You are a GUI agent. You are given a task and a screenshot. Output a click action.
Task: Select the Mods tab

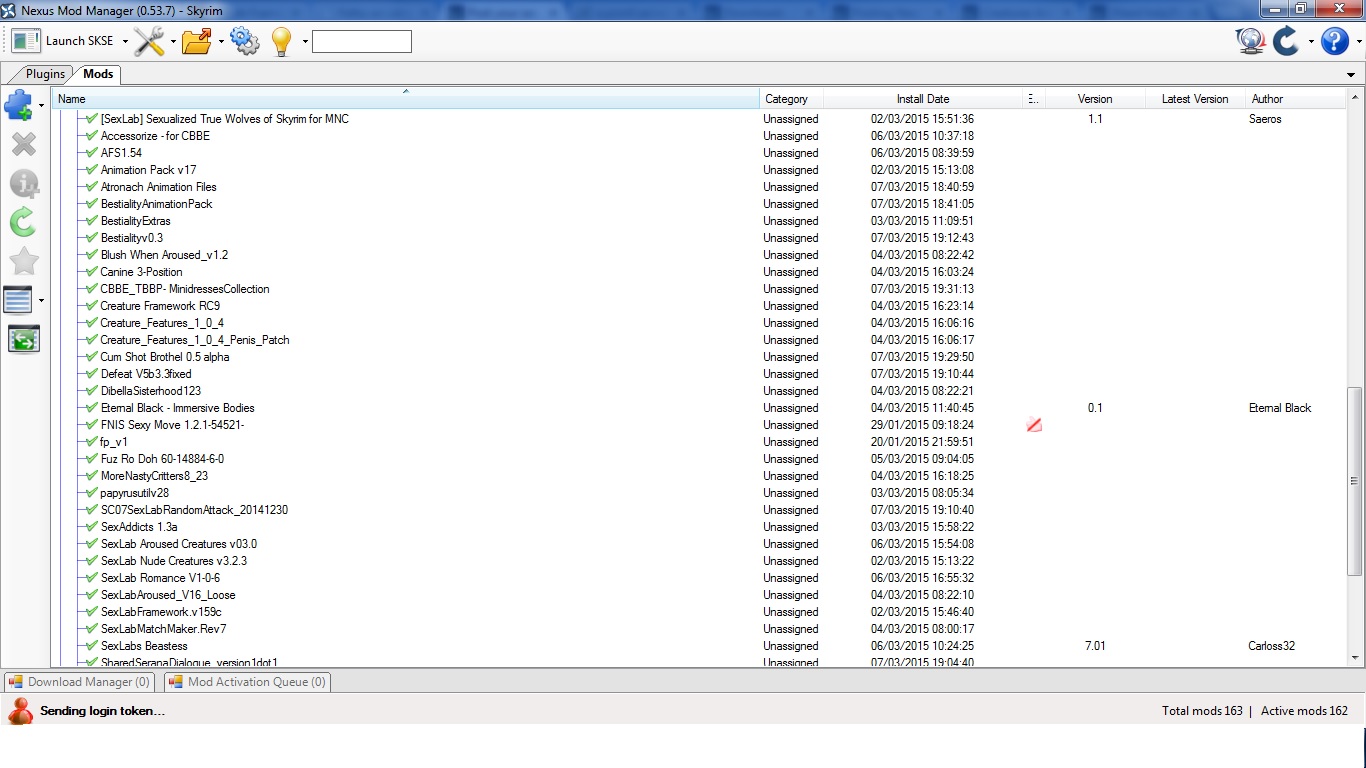pyautogui.click(x=98, y=74)
